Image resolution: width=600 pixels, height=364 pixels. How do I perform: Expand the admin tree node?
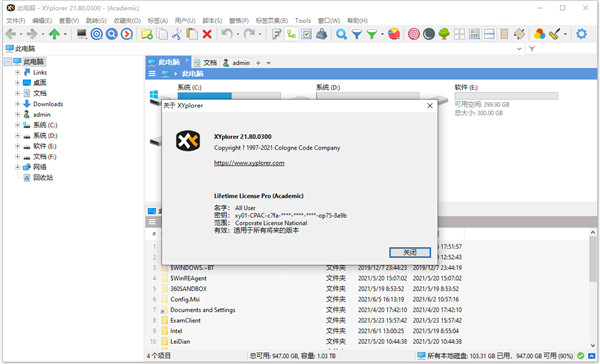[17, 114]
